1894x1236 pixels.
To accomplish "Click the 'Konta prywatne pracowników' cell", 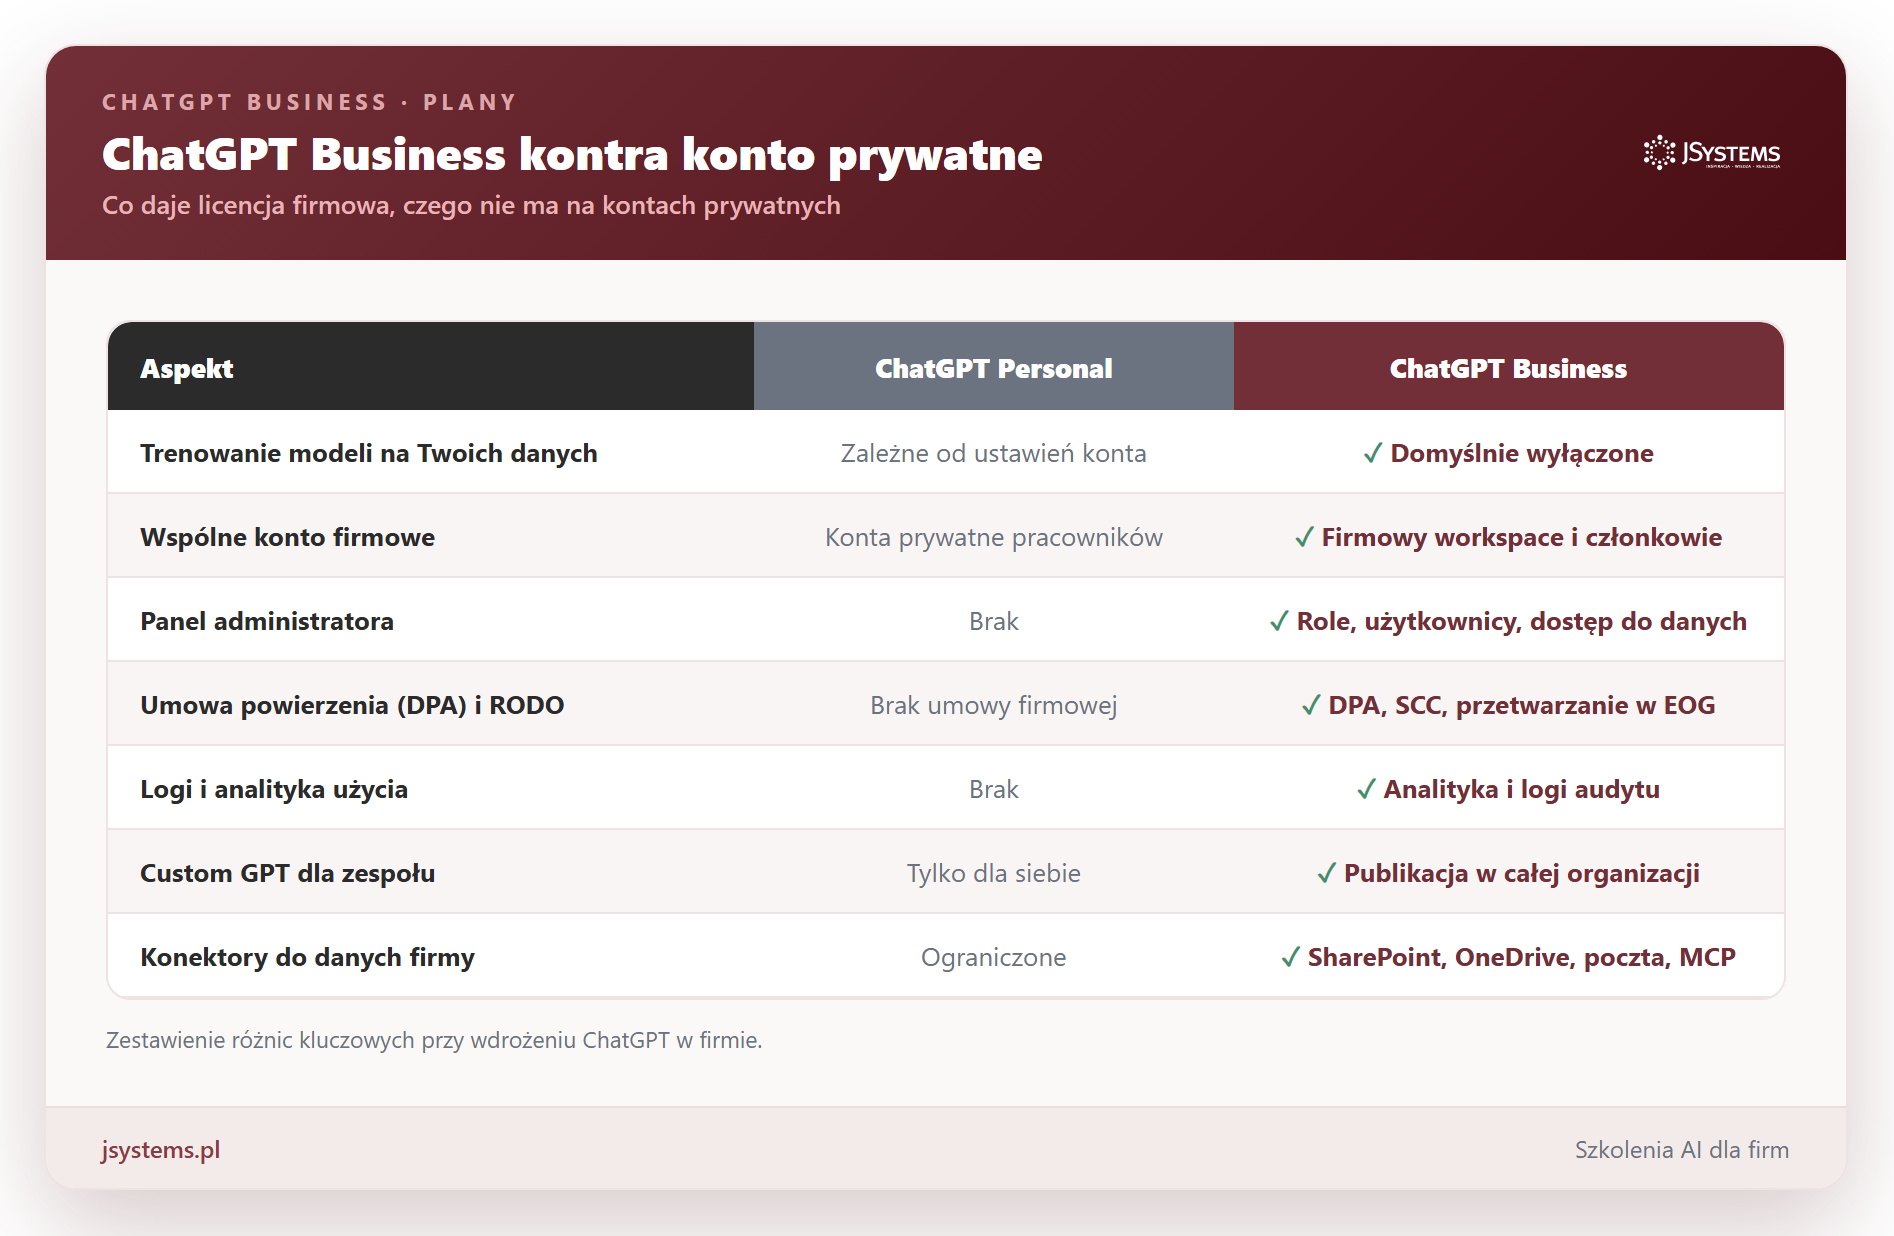I will (x=993, y=537).
